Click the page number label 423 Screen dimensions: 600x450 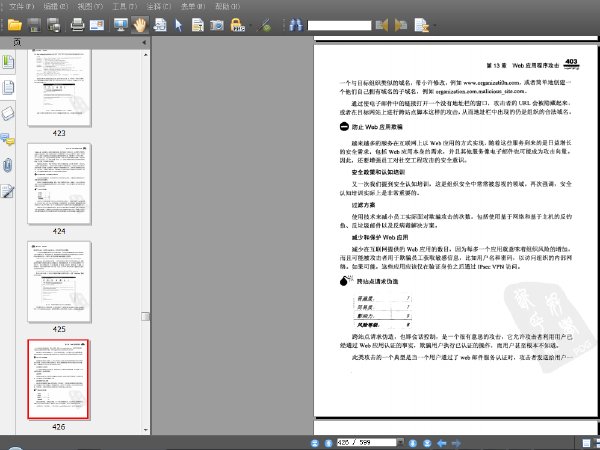59,133
